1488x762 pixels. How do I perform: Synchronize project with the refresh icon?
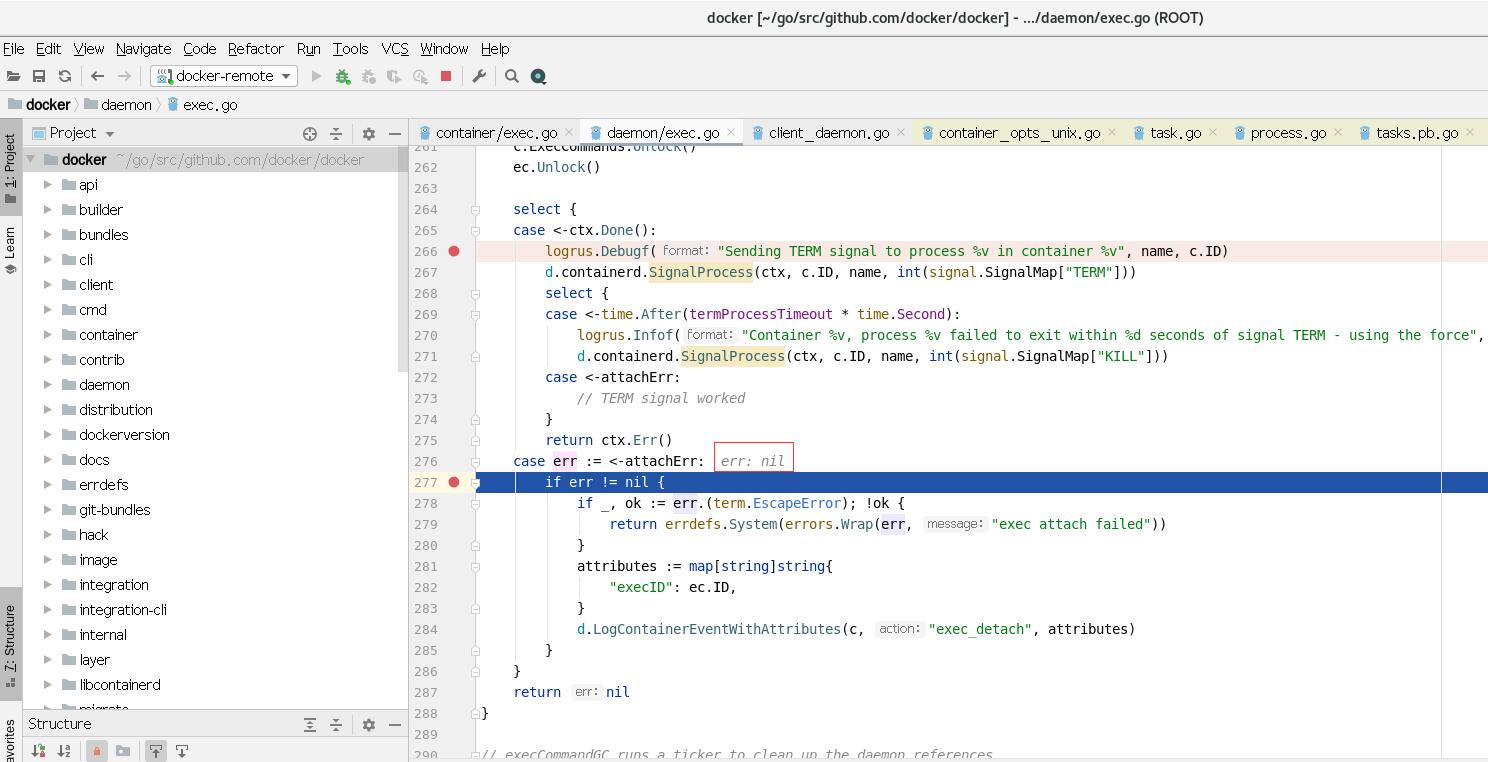click(65, 76)
